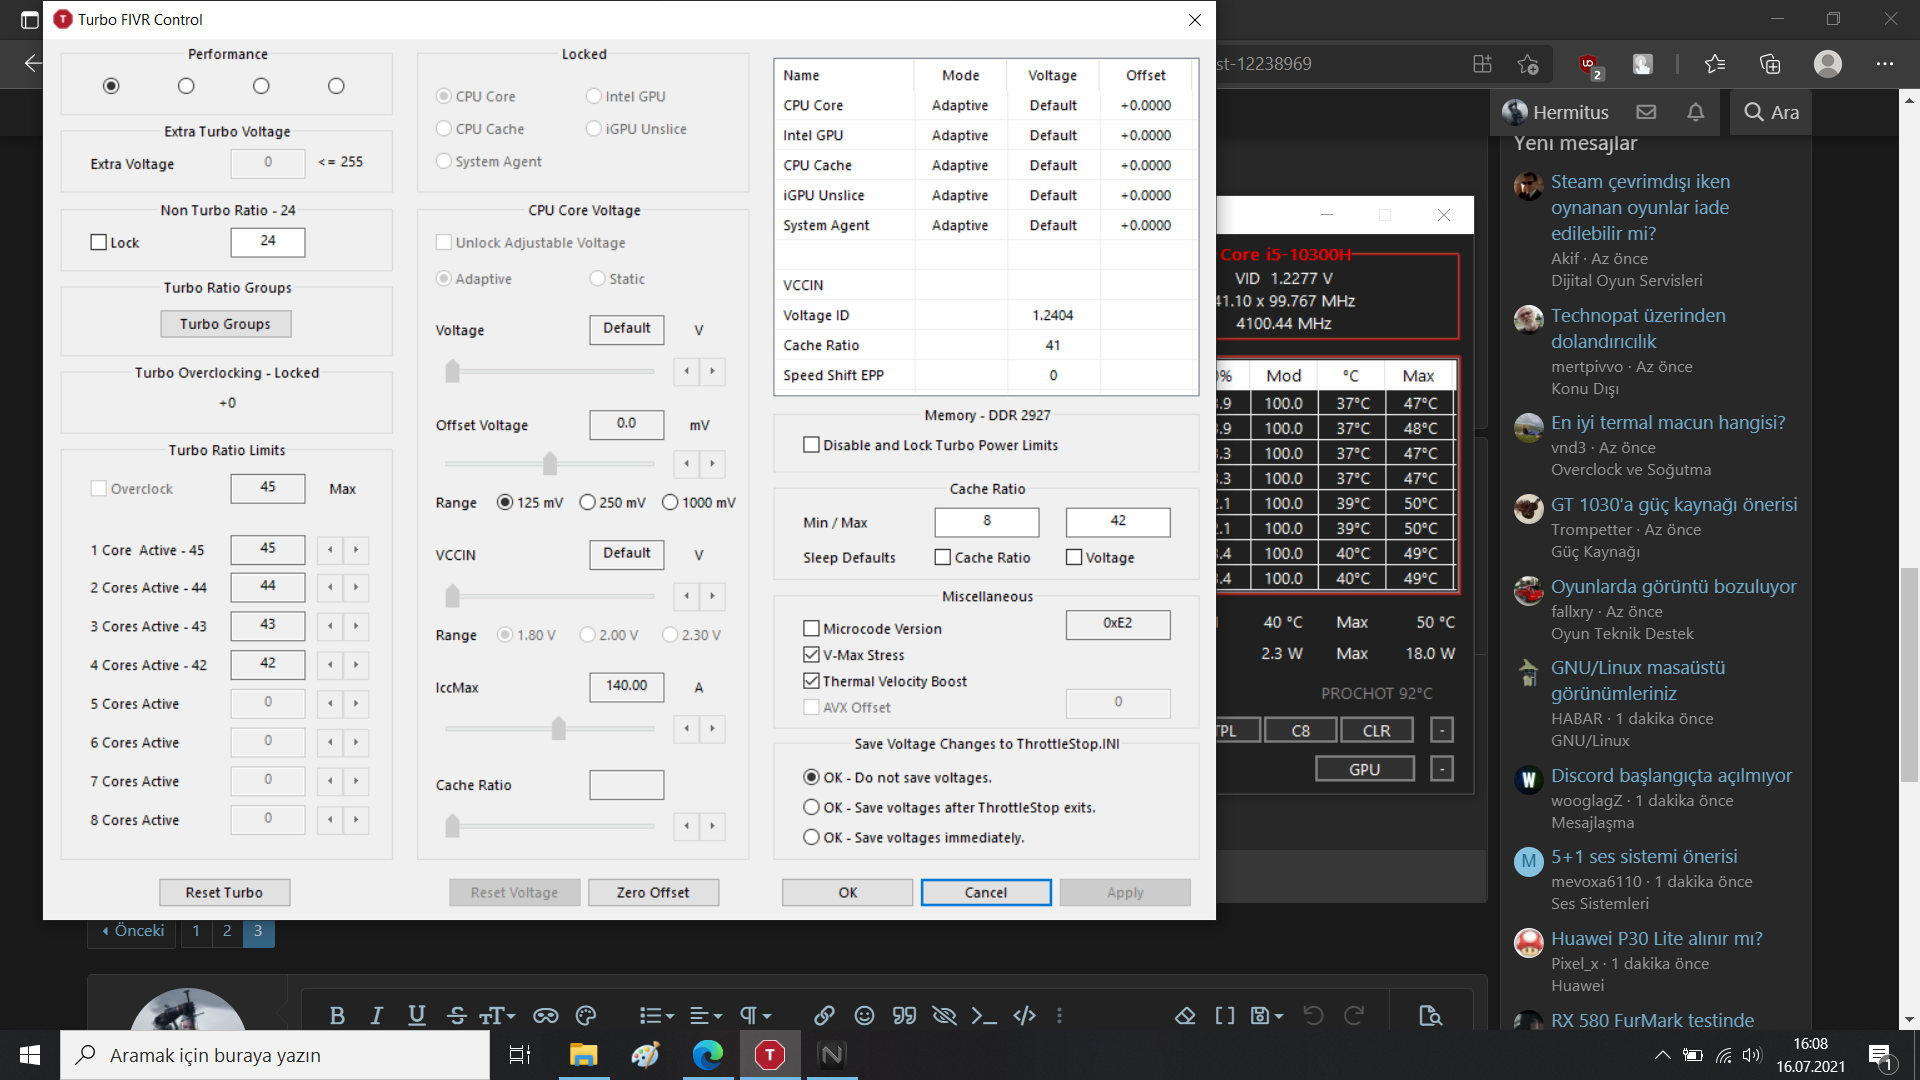Click the Bold formatting icon in editor
Image resolution: width=1920 pixels, height=1080 pixels.
coord(337,1016)
